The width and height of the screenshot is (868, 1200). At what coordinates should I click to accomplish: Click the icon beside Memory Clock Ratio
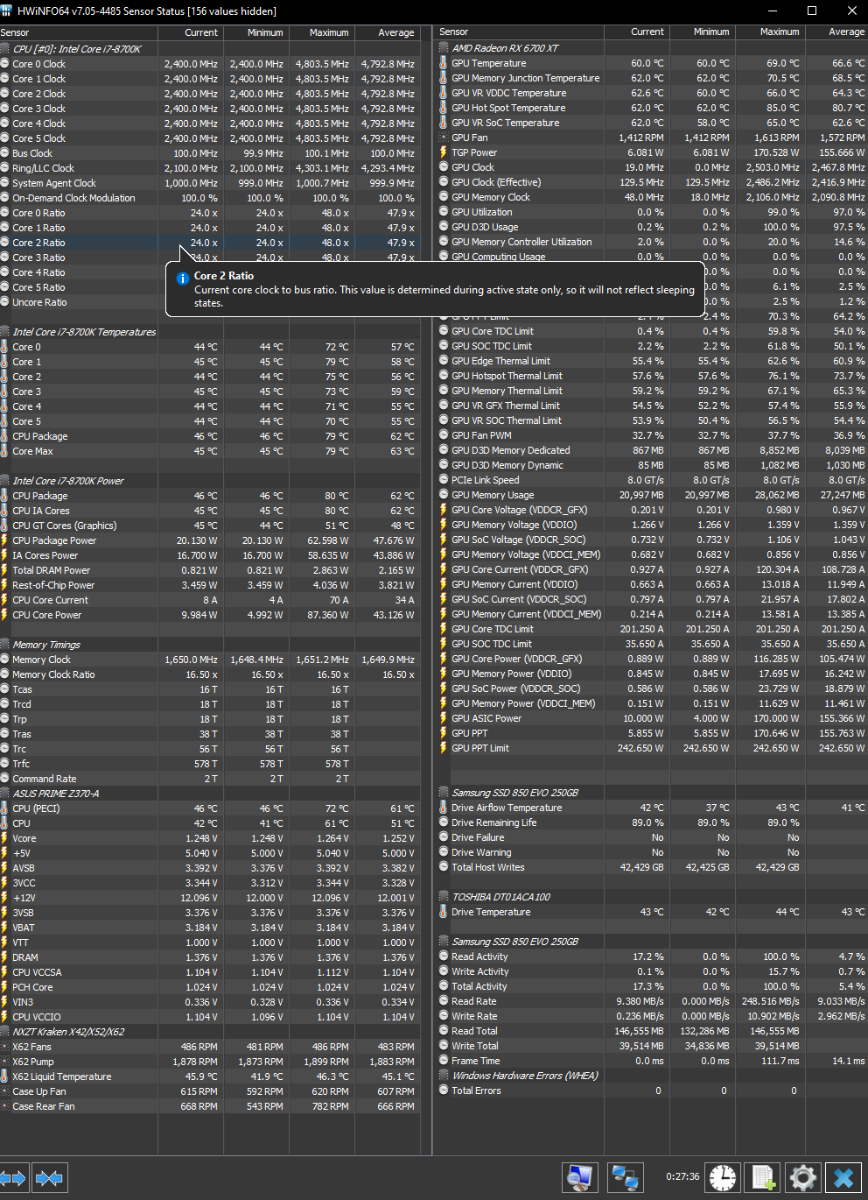6,674
